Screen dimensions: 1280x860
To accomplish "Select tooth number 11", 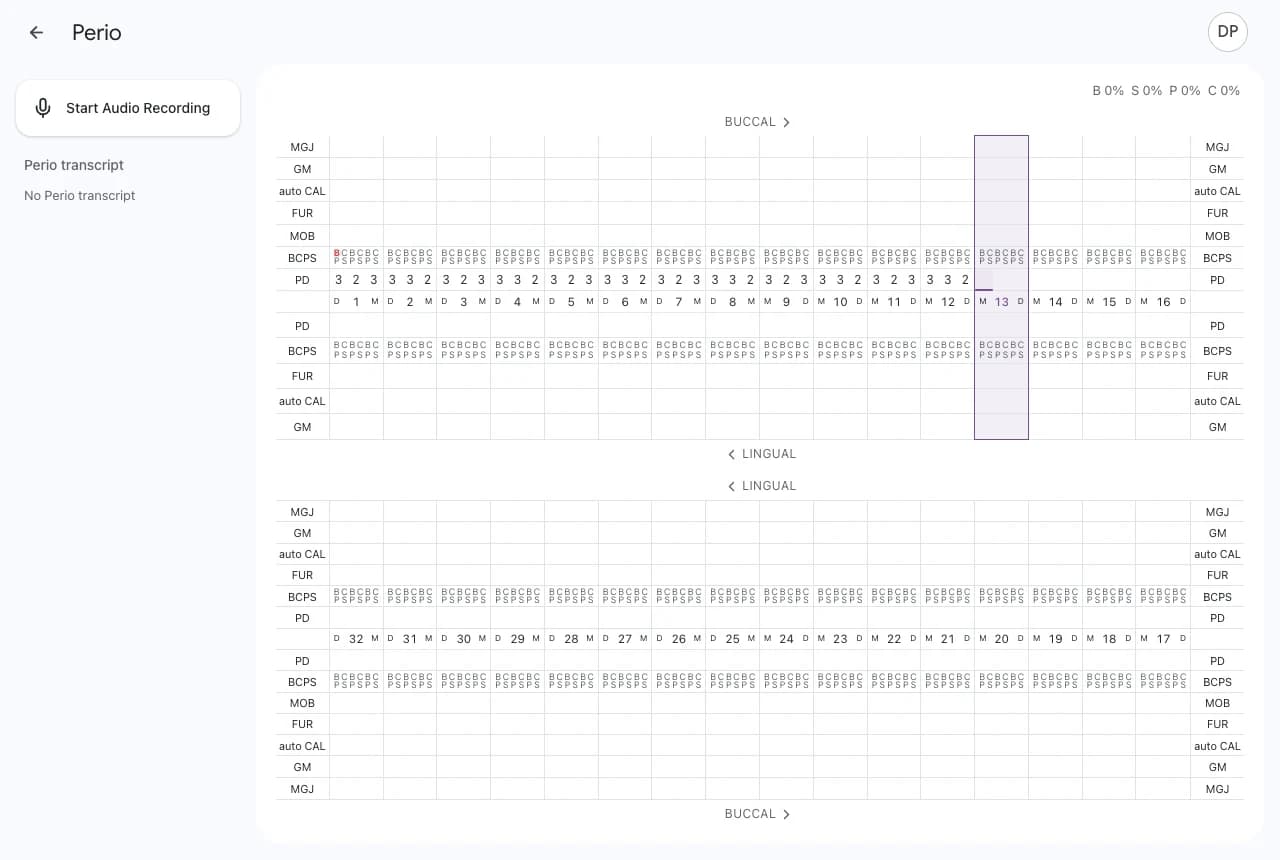I will tap(894, 302).
